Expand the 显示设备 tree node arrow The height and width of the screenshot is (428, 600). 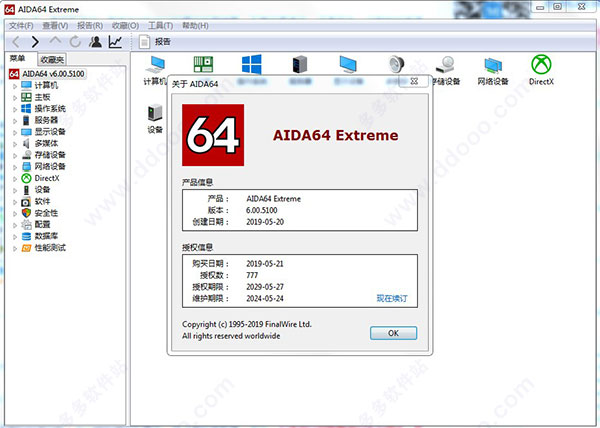point(15,133)
